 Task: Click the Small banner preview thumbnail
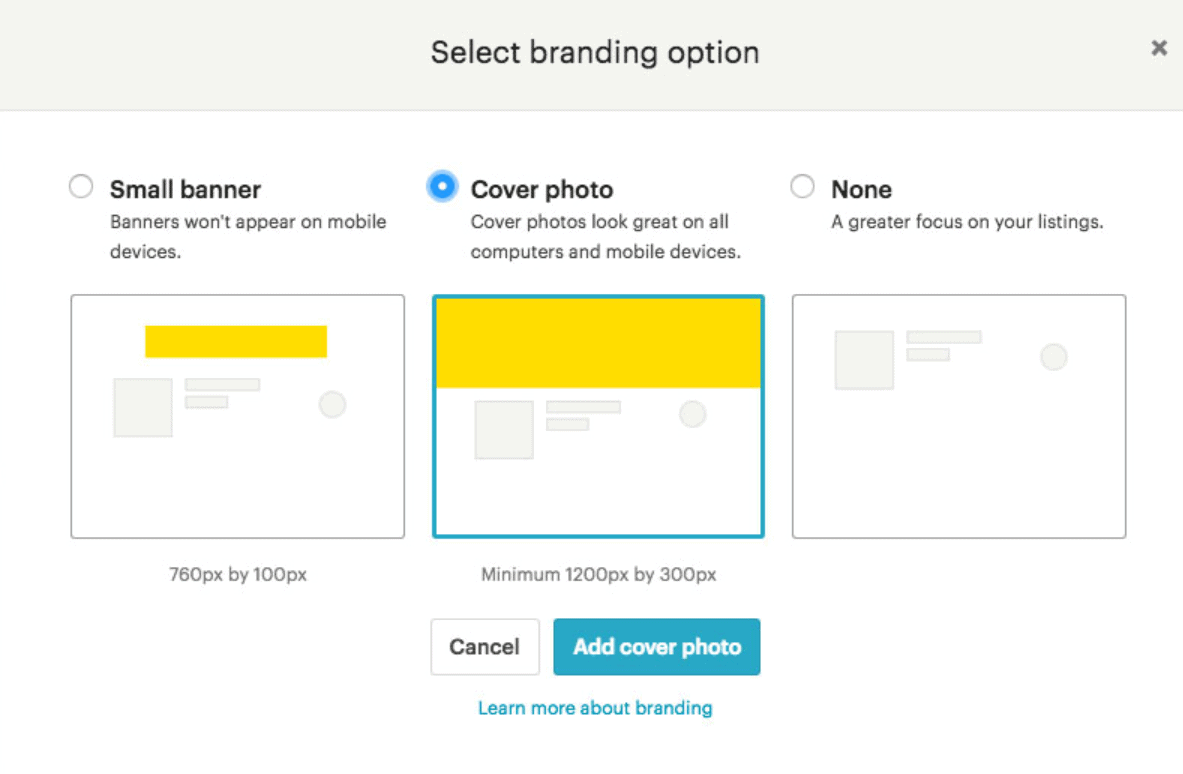pos(237,460)
